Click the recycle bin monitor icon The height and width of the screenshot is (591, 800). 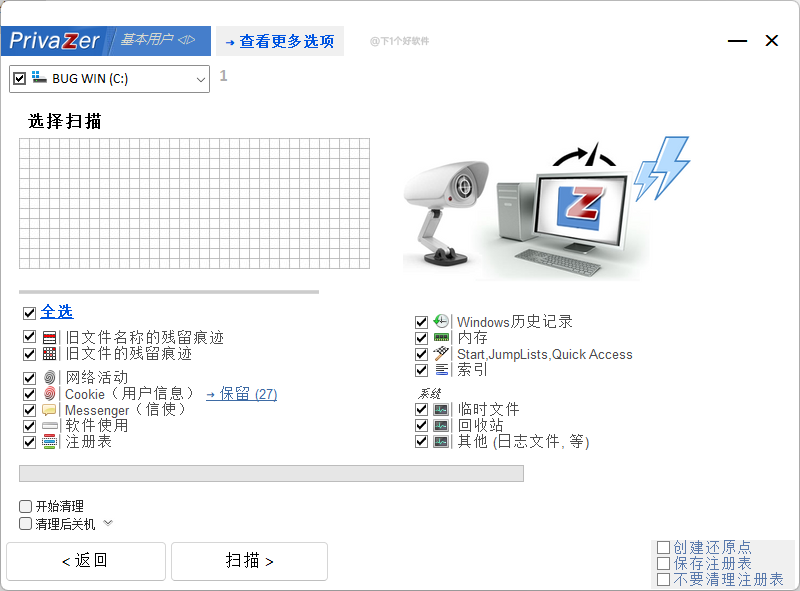441,425
